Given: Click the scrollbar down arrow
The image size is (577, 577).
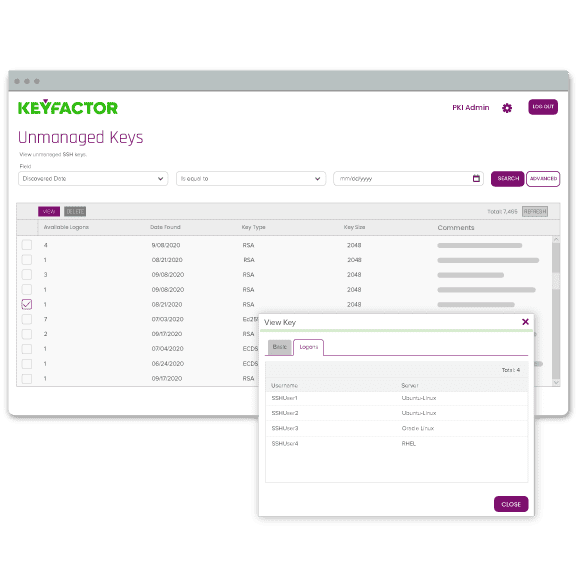Looking at the screenshot, I should pyautogui.click(x=556, y=383).
